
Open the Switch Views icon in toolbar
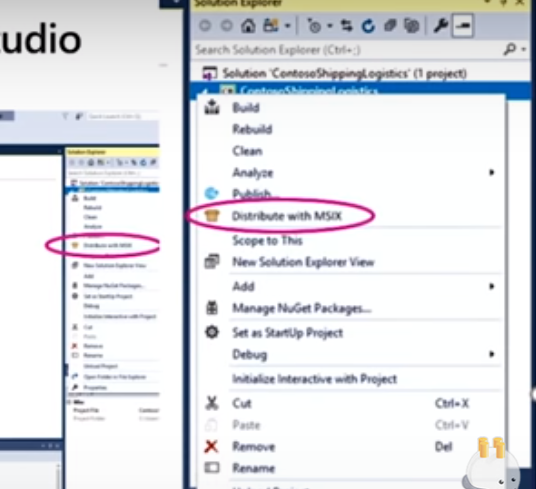(x=271, y=26)
